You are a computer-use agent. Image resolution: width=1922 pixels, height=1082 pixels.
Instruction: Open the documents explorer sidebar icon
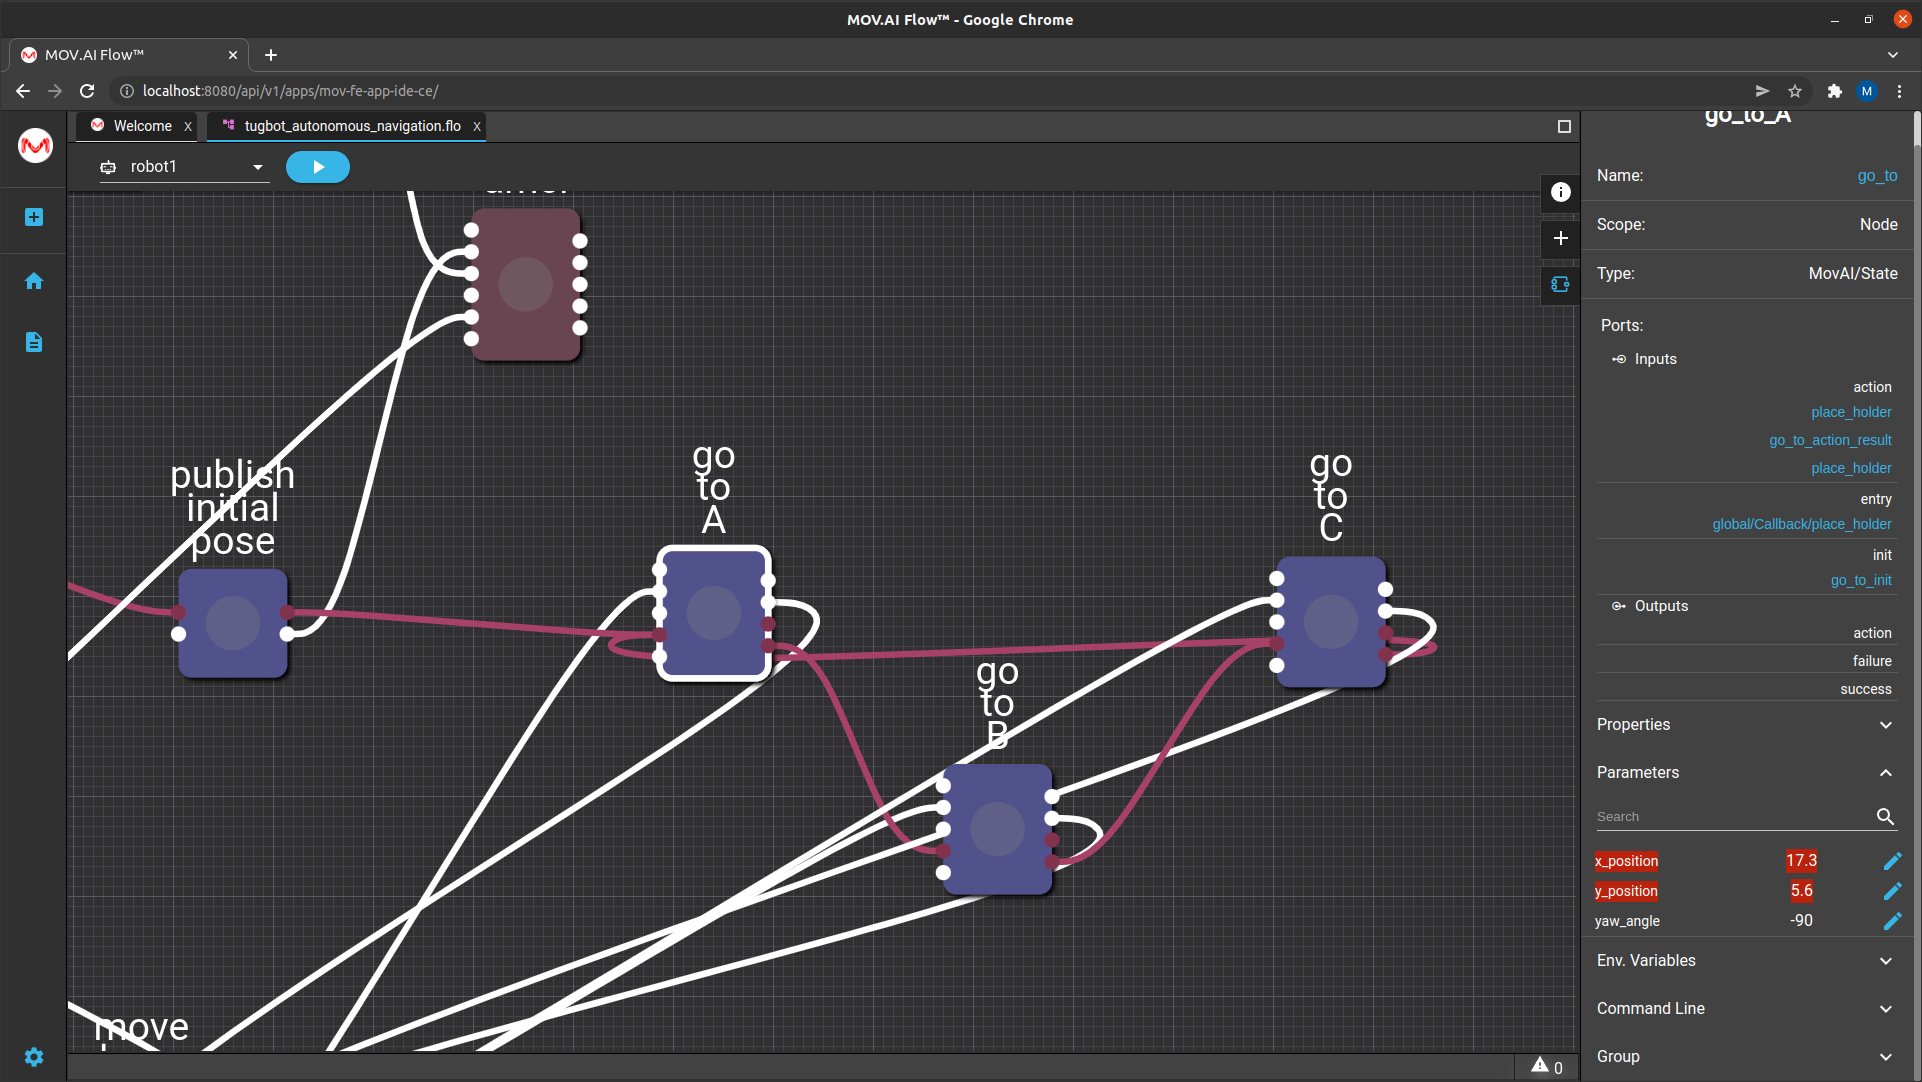click(34, 342)
